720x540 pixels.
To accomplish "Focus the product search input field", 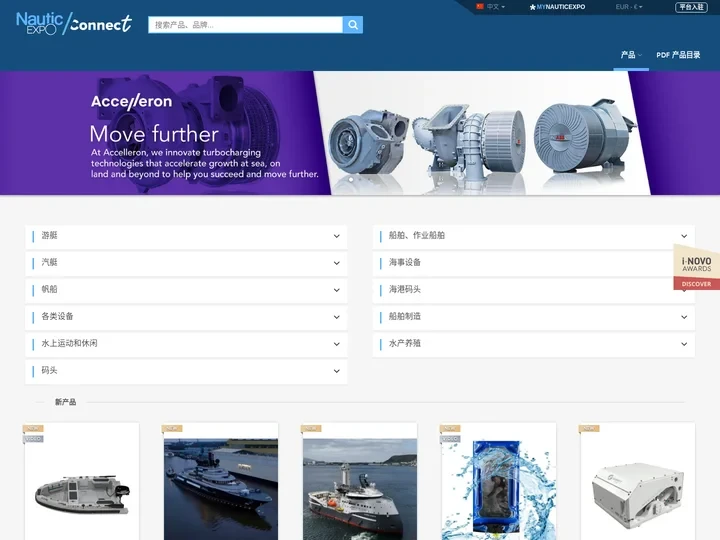I will (245, 25).
